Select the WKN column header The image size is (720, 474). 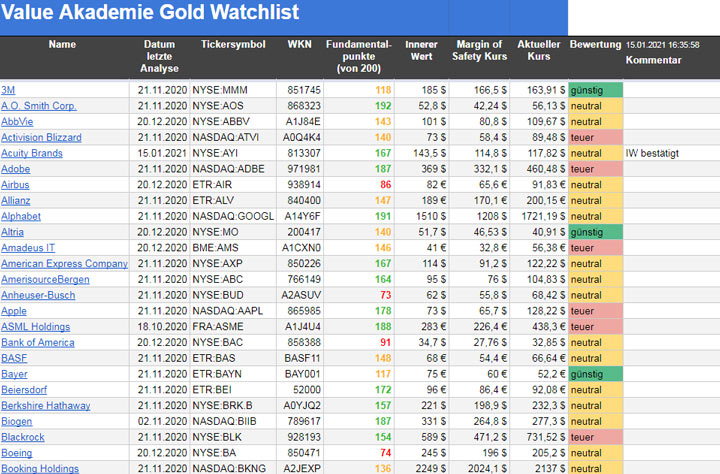(x=299, y=45)
